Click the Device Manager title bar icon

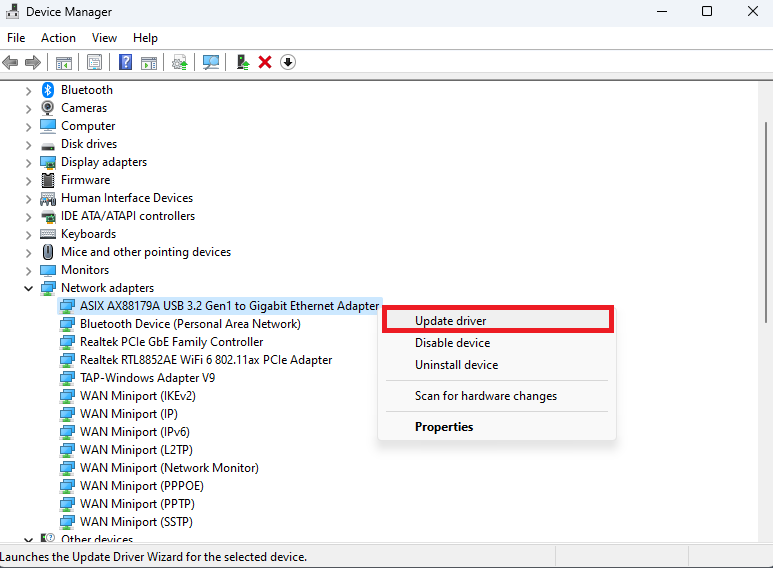12,11
